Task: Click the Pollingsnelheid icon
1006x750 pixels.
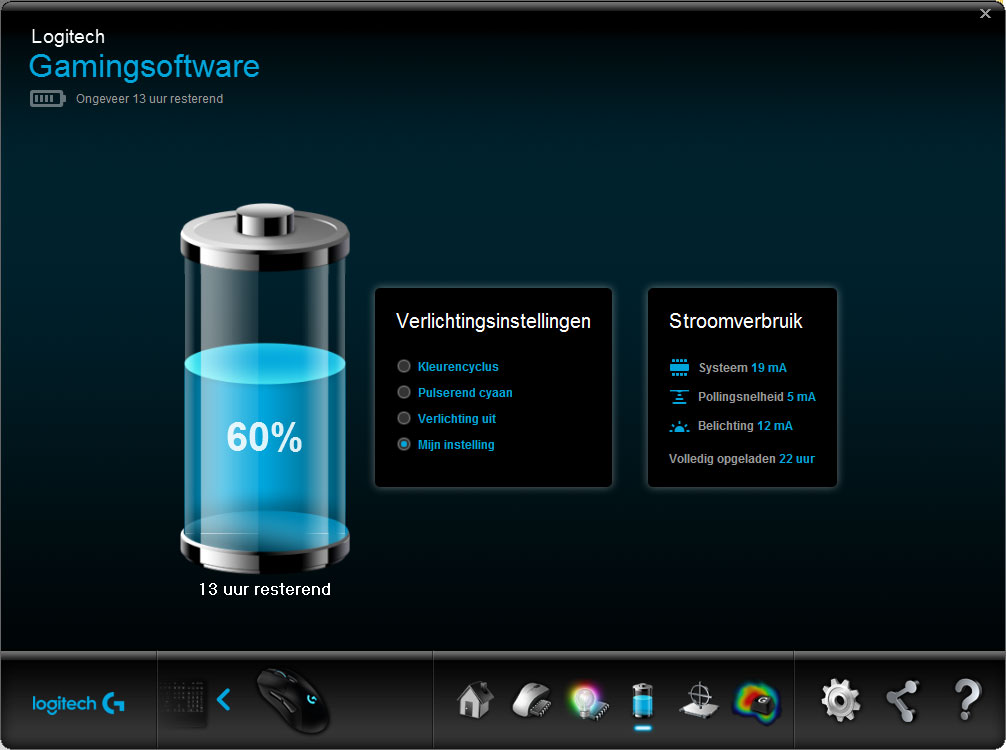Action: click(x=679, y=396)
